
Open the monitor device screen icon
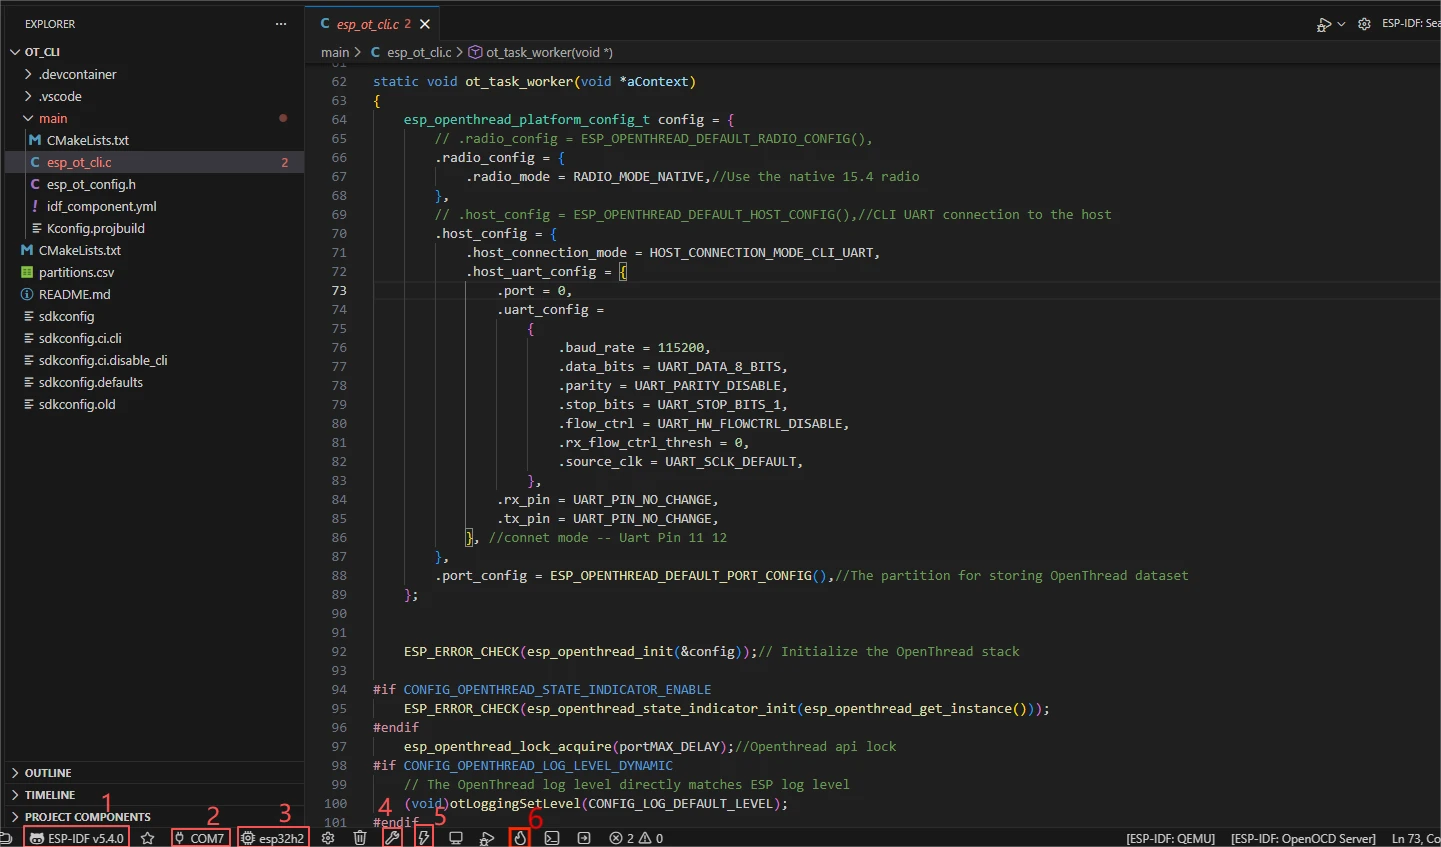(456, 838)
